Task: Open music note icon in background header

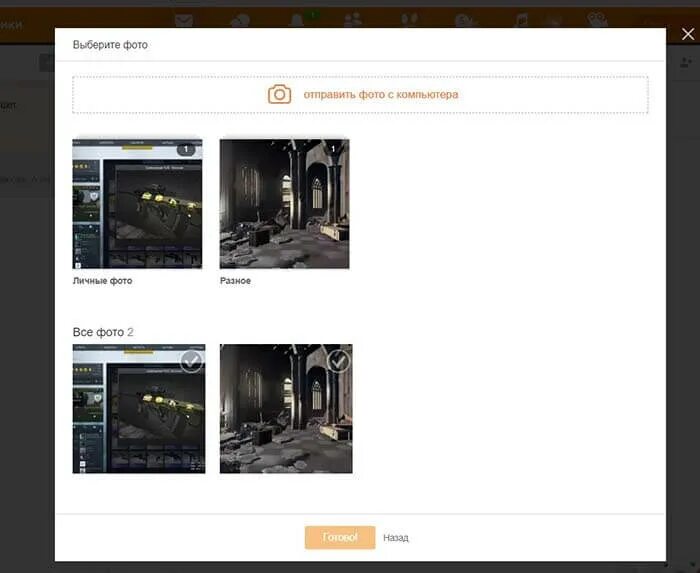Action: pyautogui.click(x=521, y=20)
